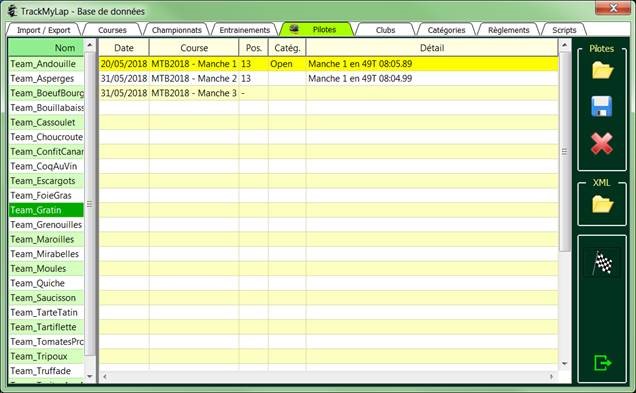Select Team_Grenouilles in the pilot list
This screenshot has height=393, width=636.
[46, 224]
